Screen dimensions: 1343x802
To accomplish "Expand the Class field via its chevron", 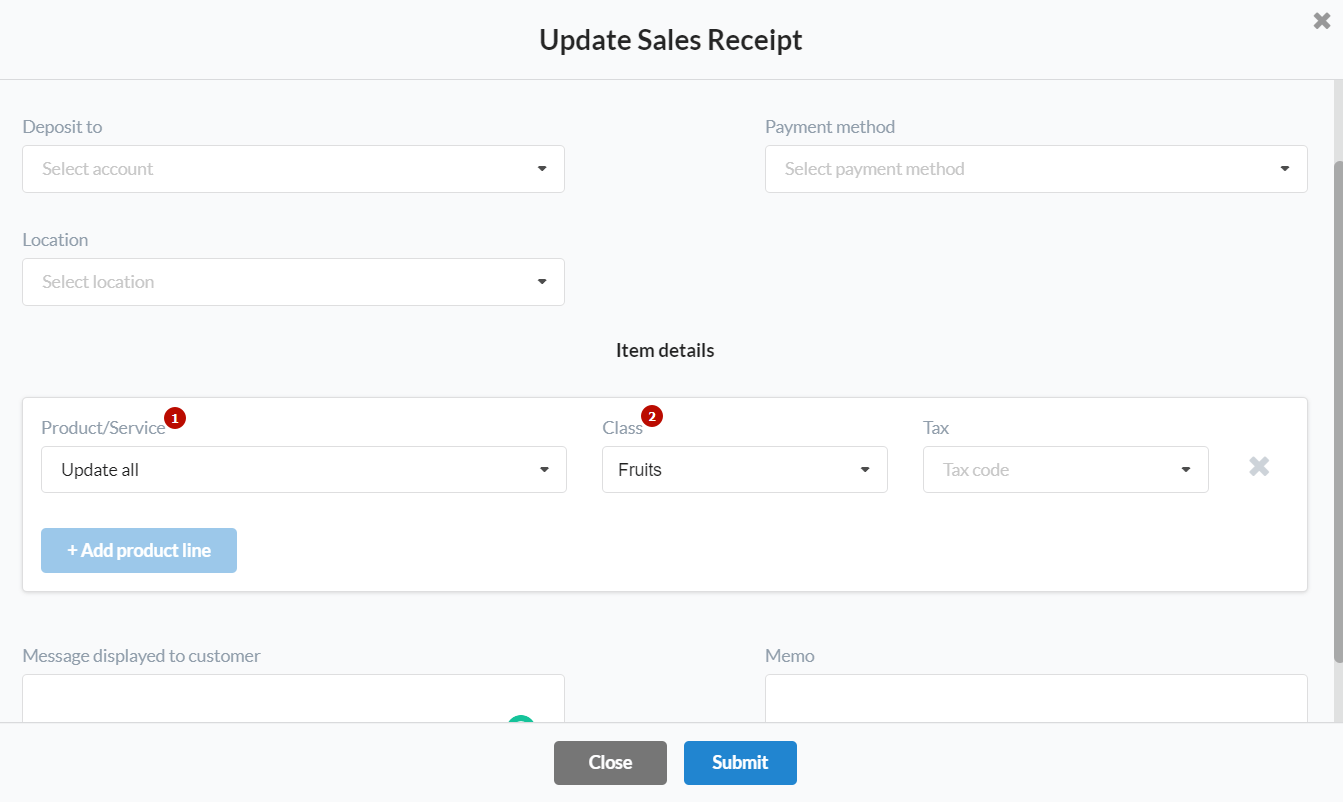I will 866,469.
